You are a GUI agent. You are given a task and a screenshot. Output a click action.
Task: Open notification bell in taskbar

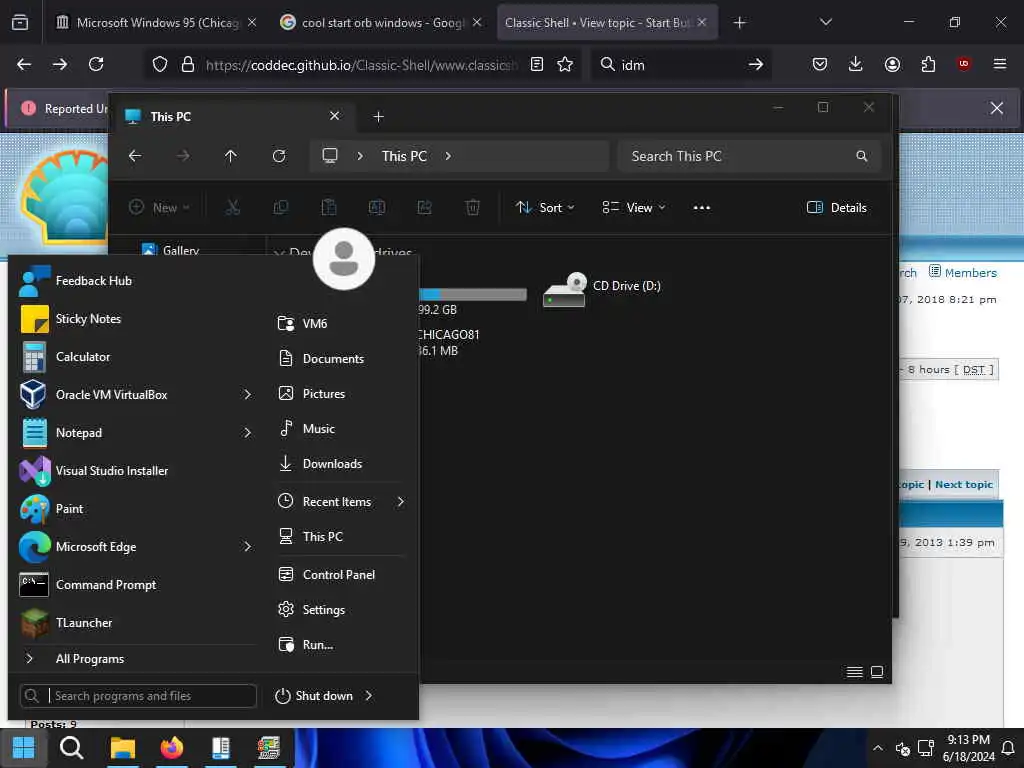(x=1008, y=748)
